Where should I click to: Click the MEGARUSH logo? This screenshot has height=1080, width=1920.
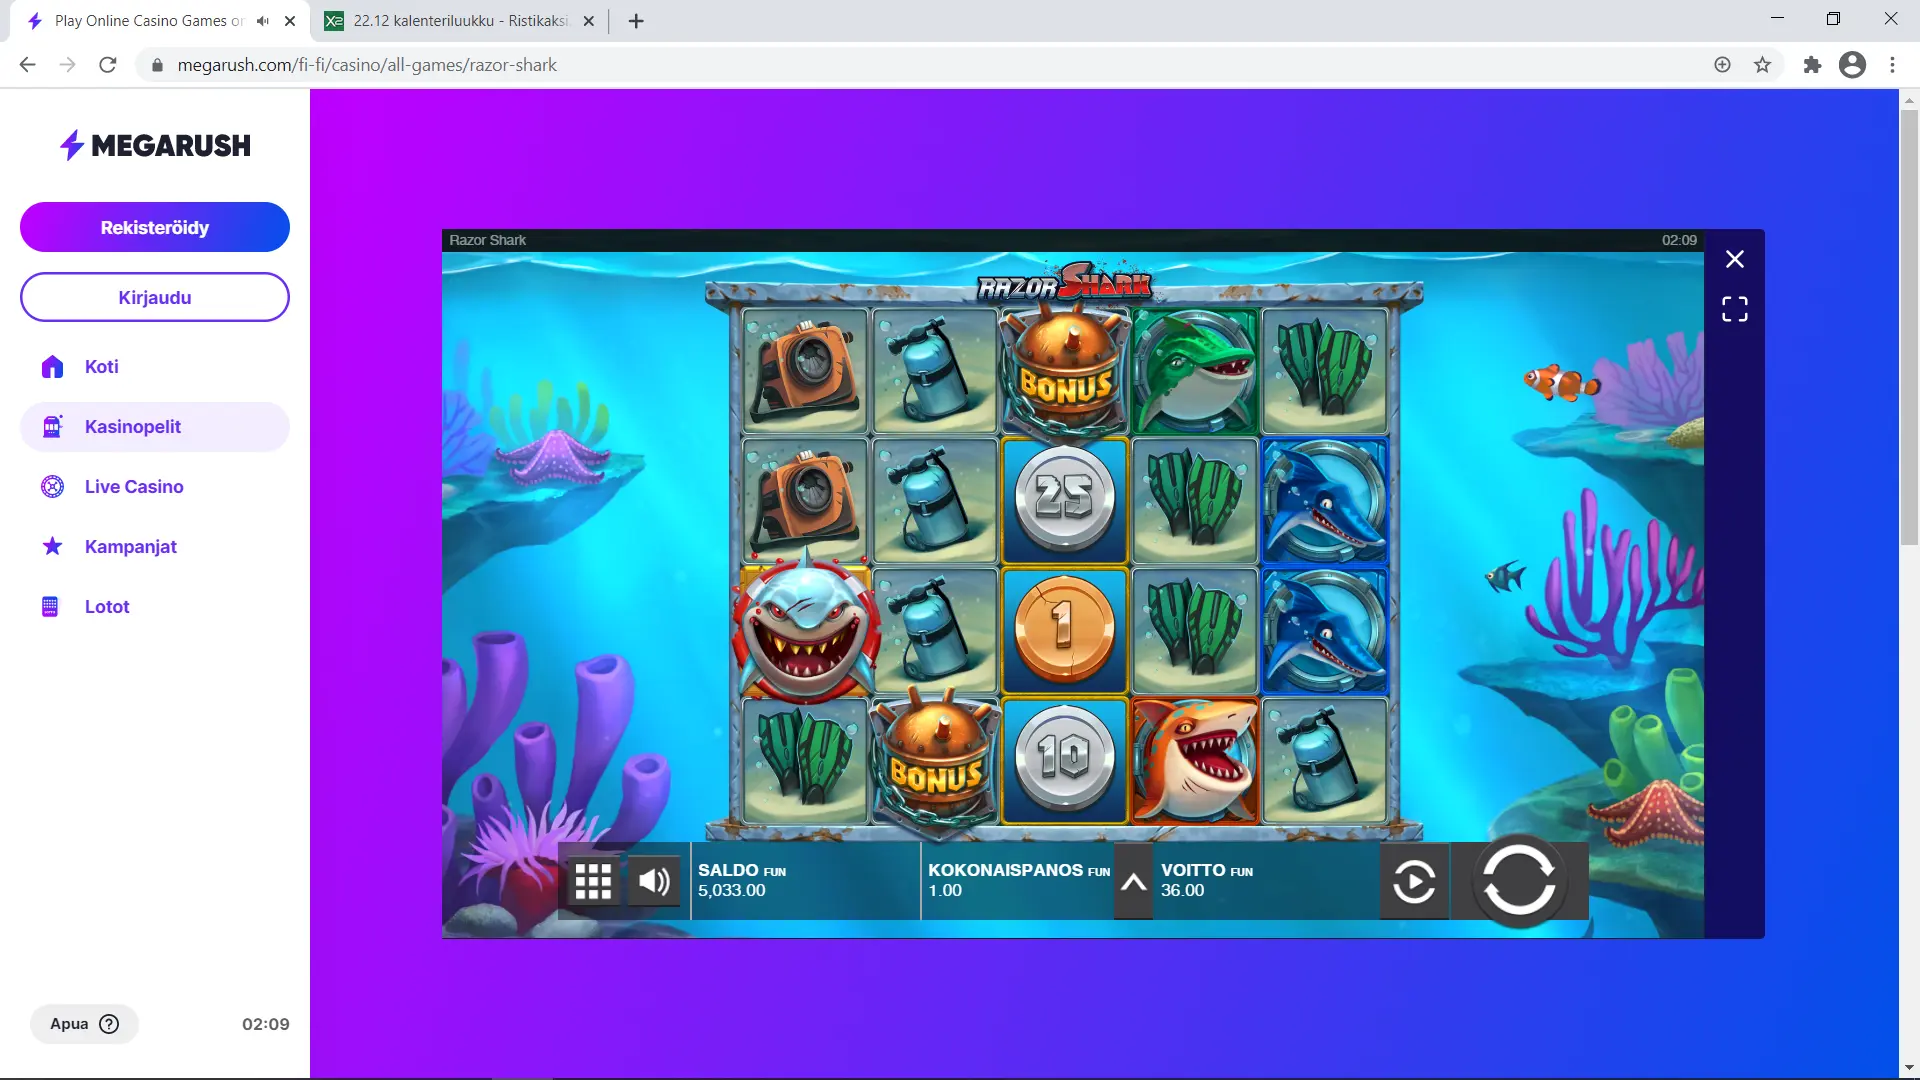pyautogui.click(x=155, y=145)
